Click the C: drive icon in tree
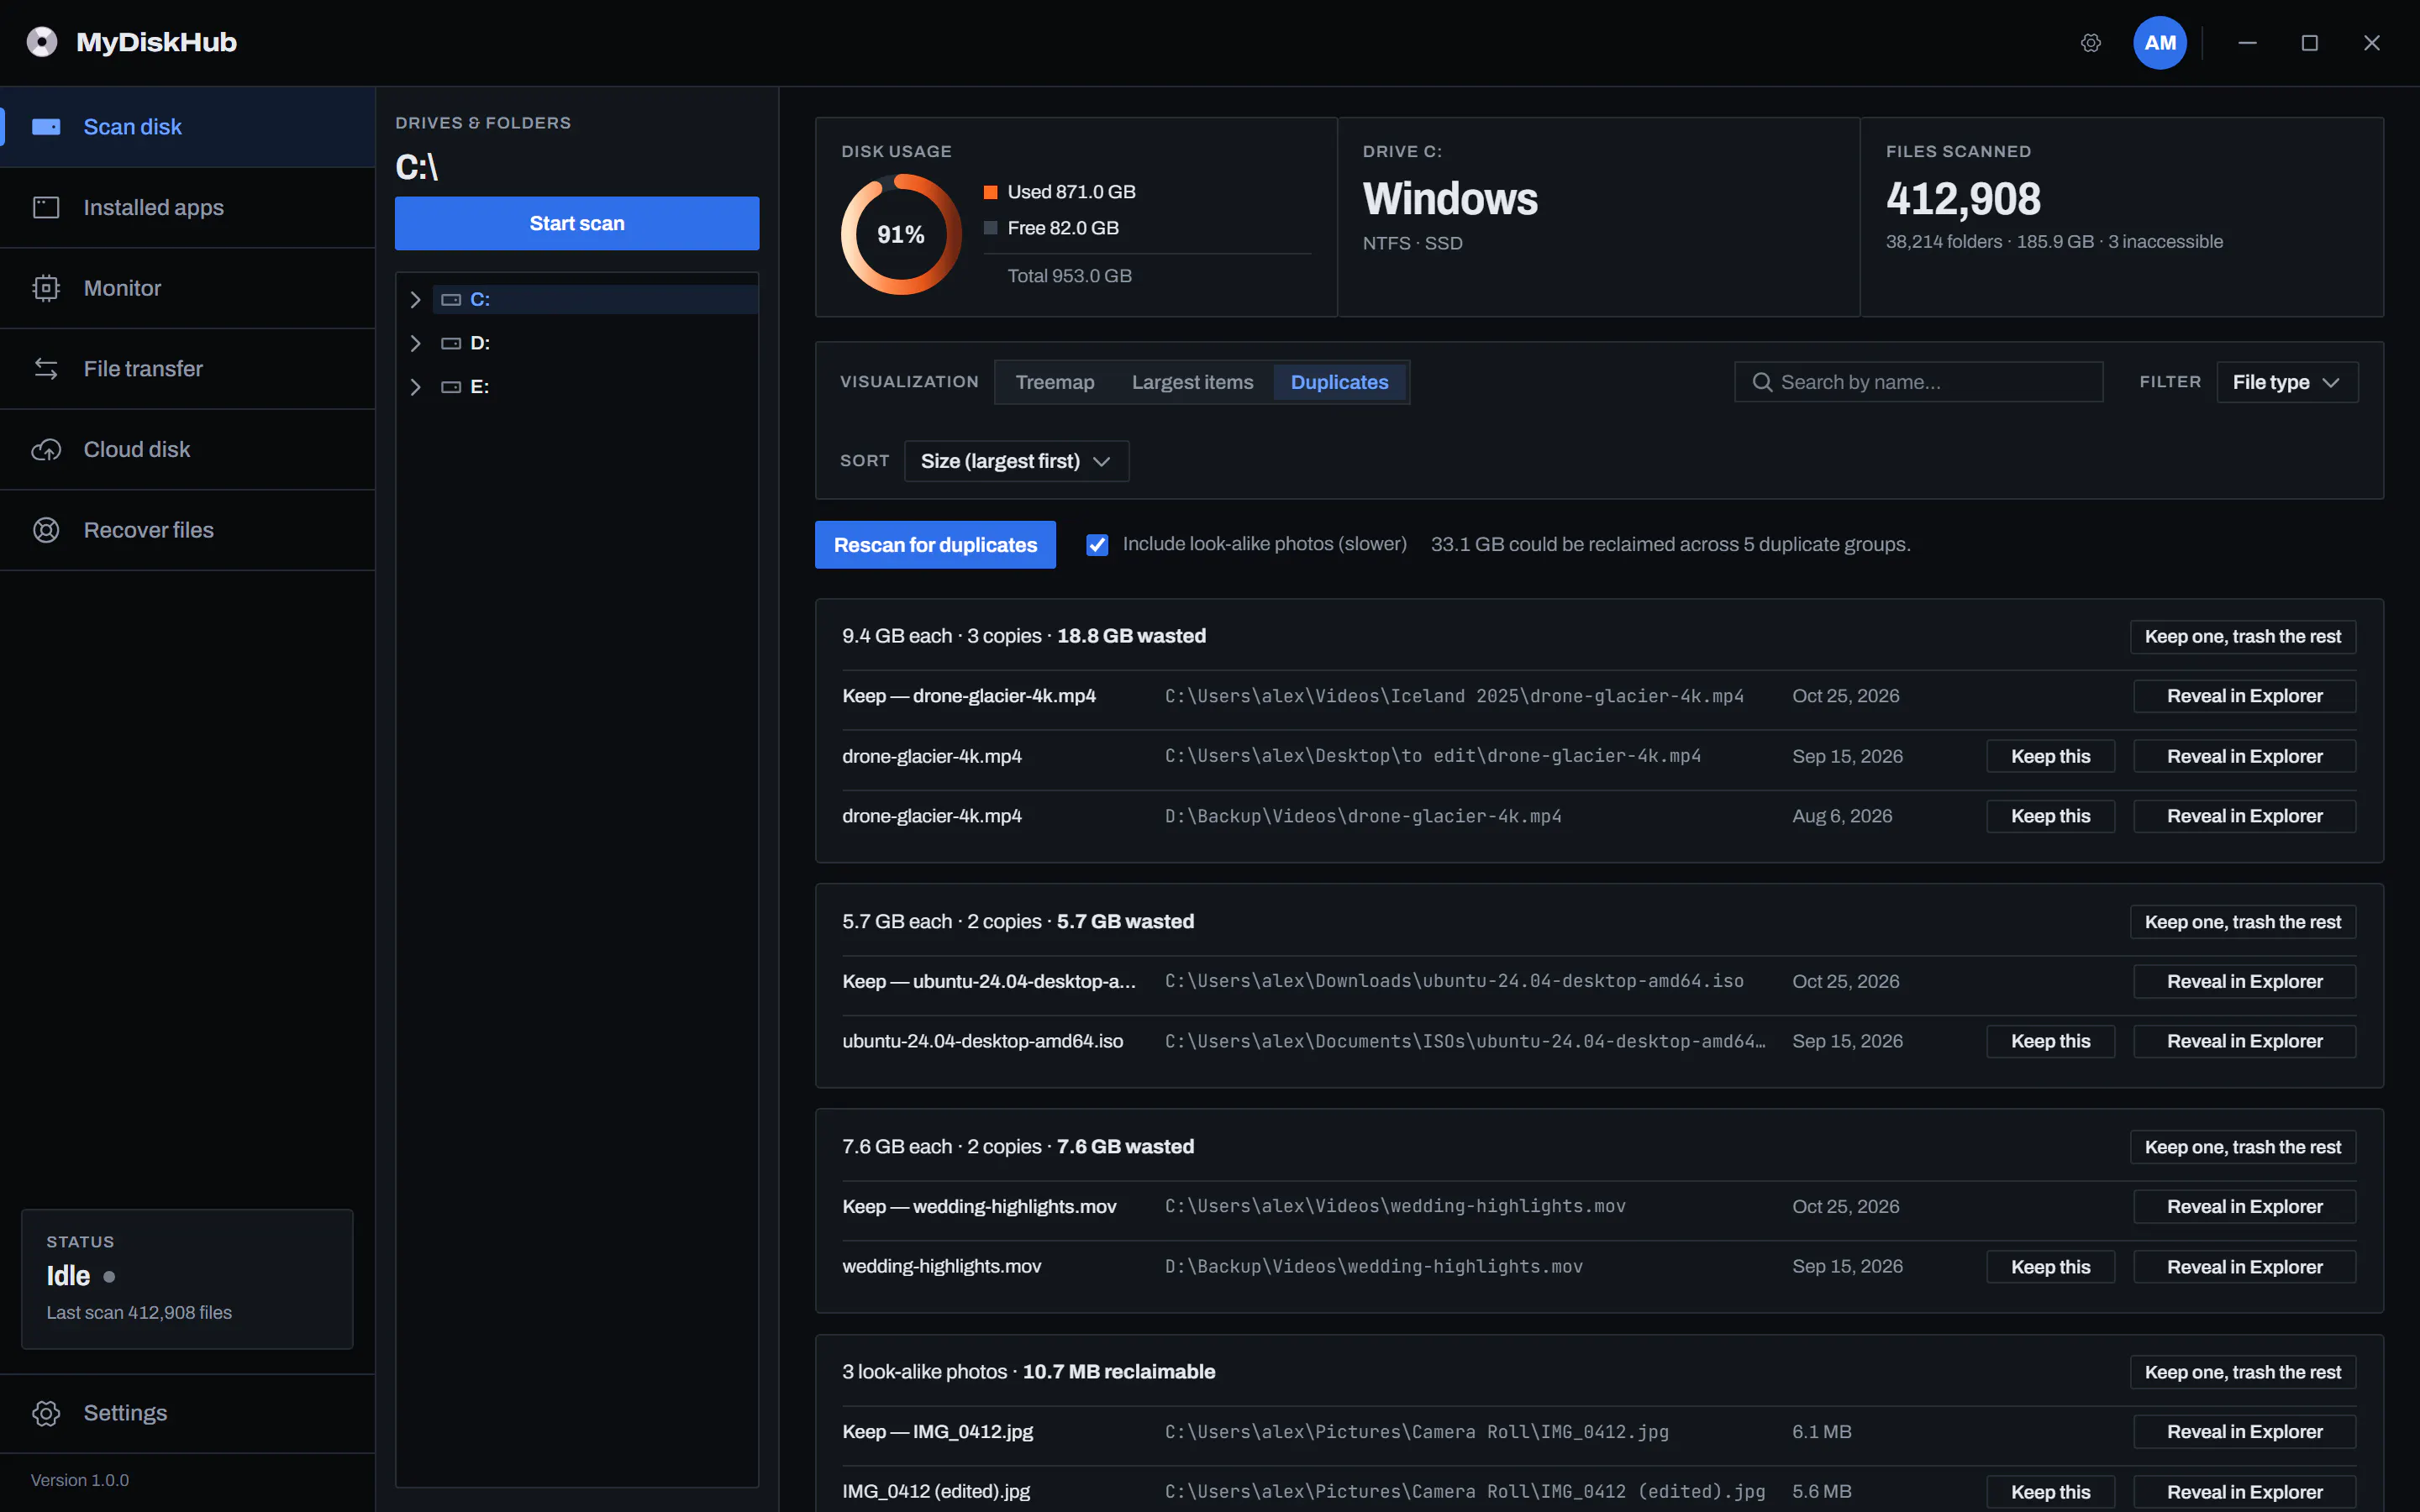This screenshot has height=1512, width=2420. tap(451, 300)
